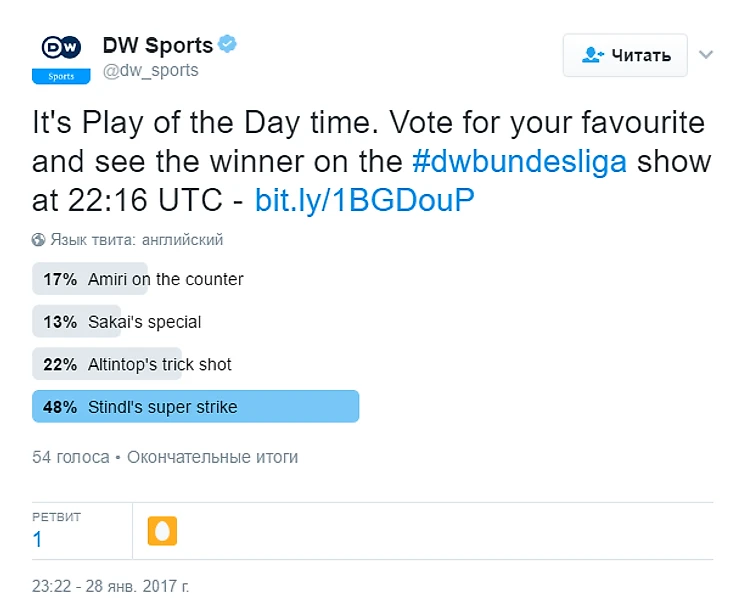Expand the tweet options chevron
Viewport: 730px width, 608px height.
click(706, 54)
